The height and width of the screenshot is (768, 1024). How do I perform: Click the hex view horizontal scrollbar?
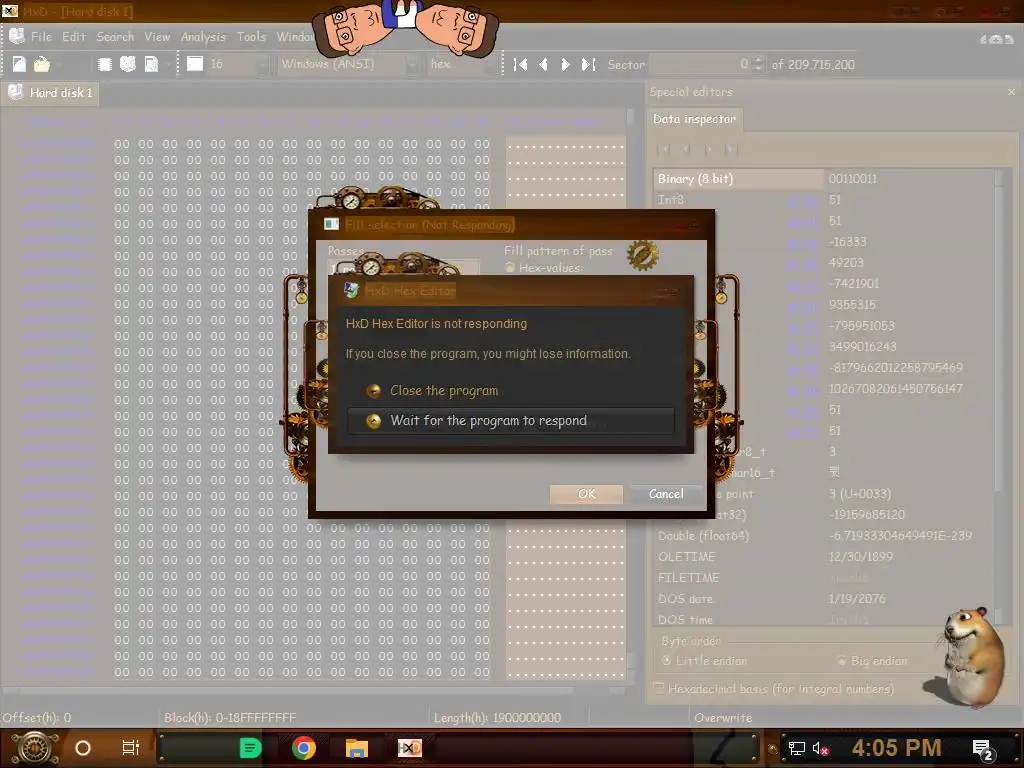point(313,690)
